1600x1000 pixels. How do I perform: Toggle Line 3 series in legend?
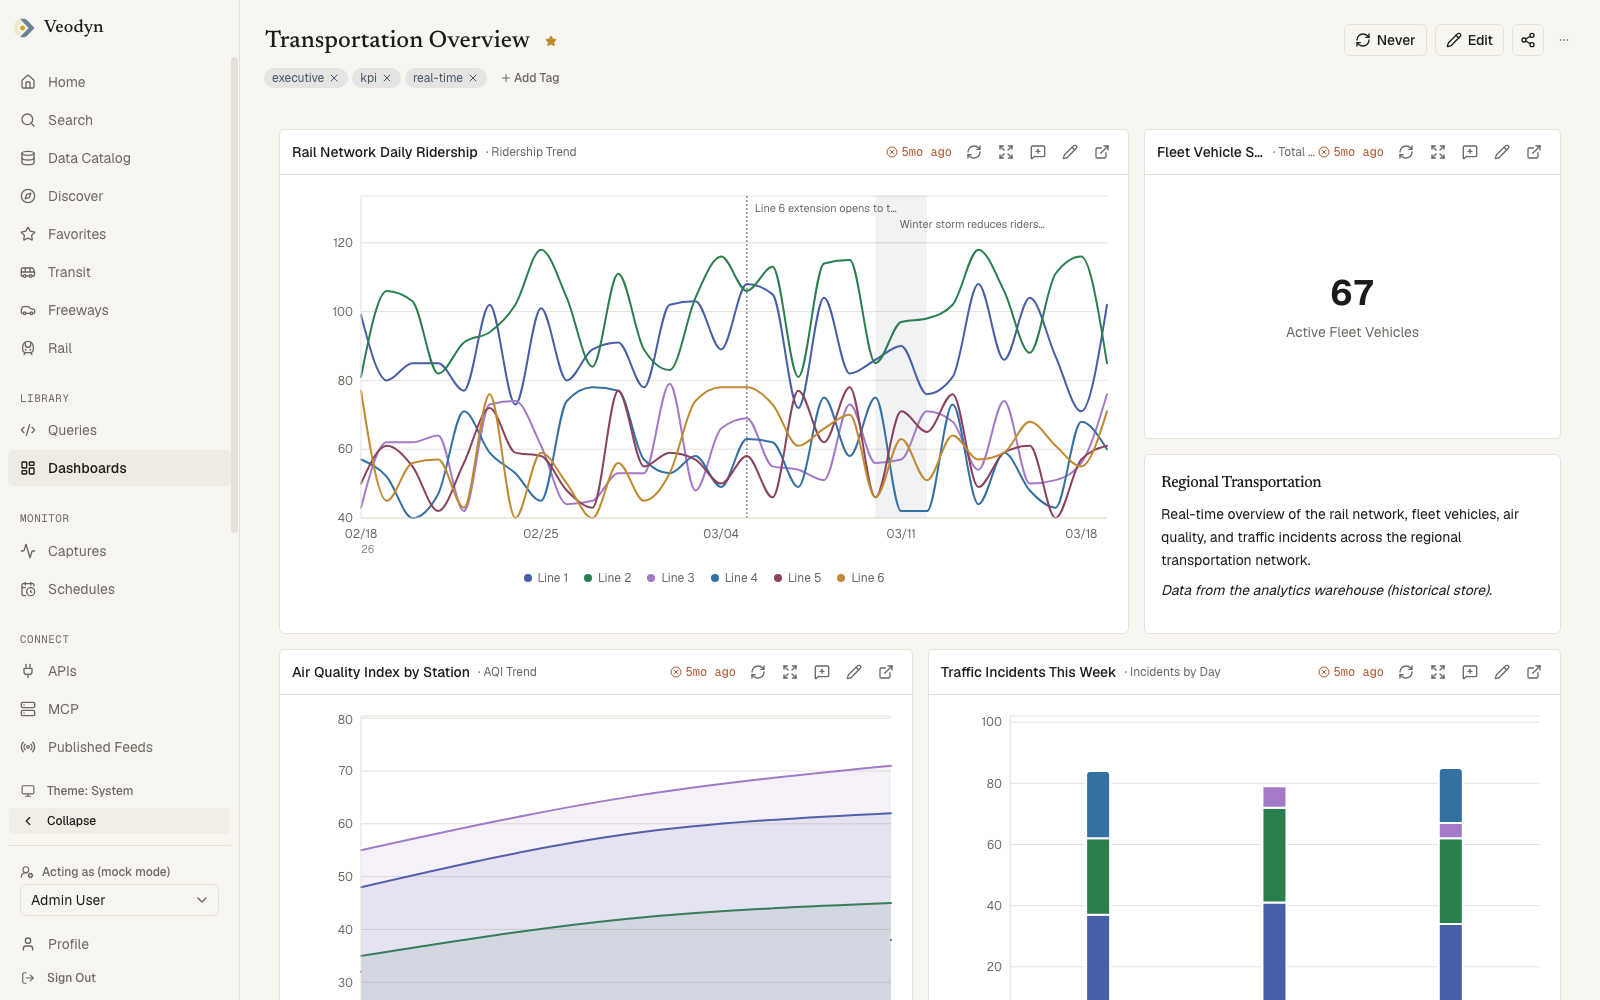(x=670, y=578)
